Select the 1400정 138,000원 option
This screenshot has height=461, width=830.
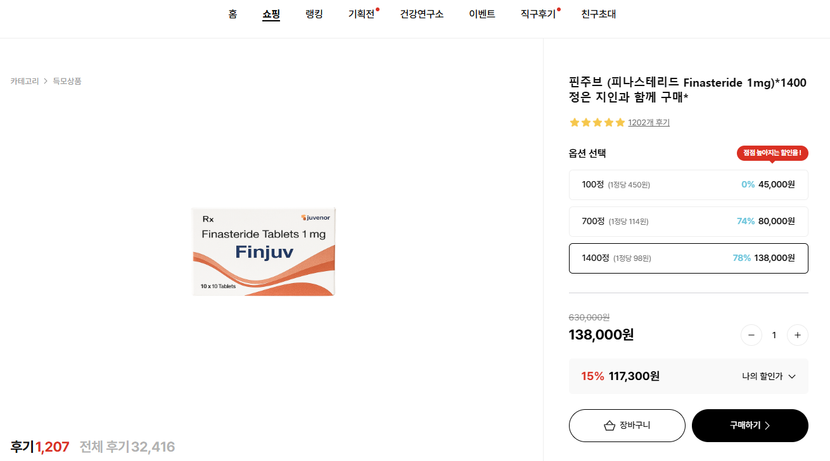[688, 258]
